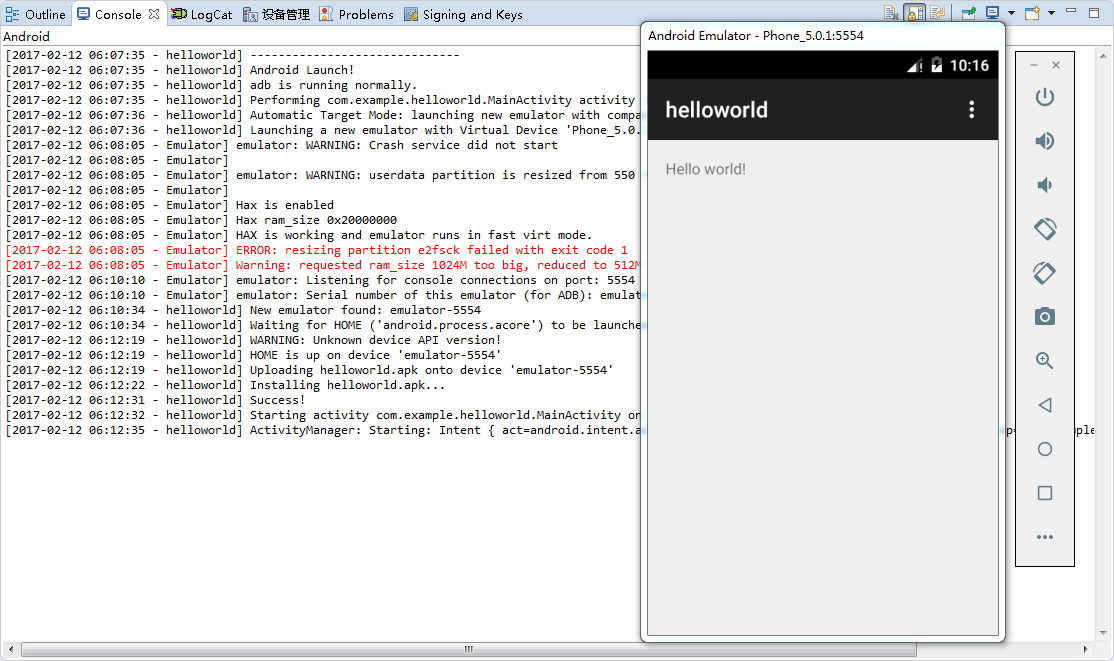
Task: Click the 'Installing helloworld.apk...' log line
Action: pyautogui.click(x=225, y=385)
